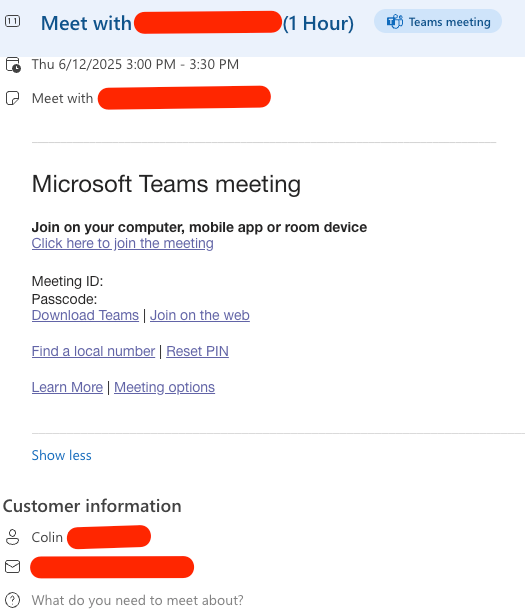Image resolution: width=525 pixels, height=614 pixels.
Task: Open the Teams meeting badge
Action: tap(438, 22)
